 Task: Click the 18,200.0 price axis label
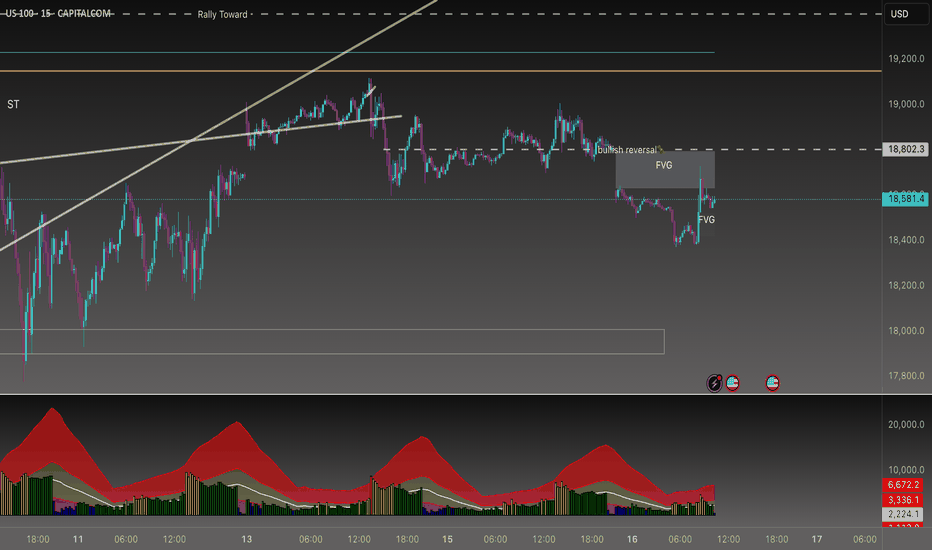(x=906, y=285)
